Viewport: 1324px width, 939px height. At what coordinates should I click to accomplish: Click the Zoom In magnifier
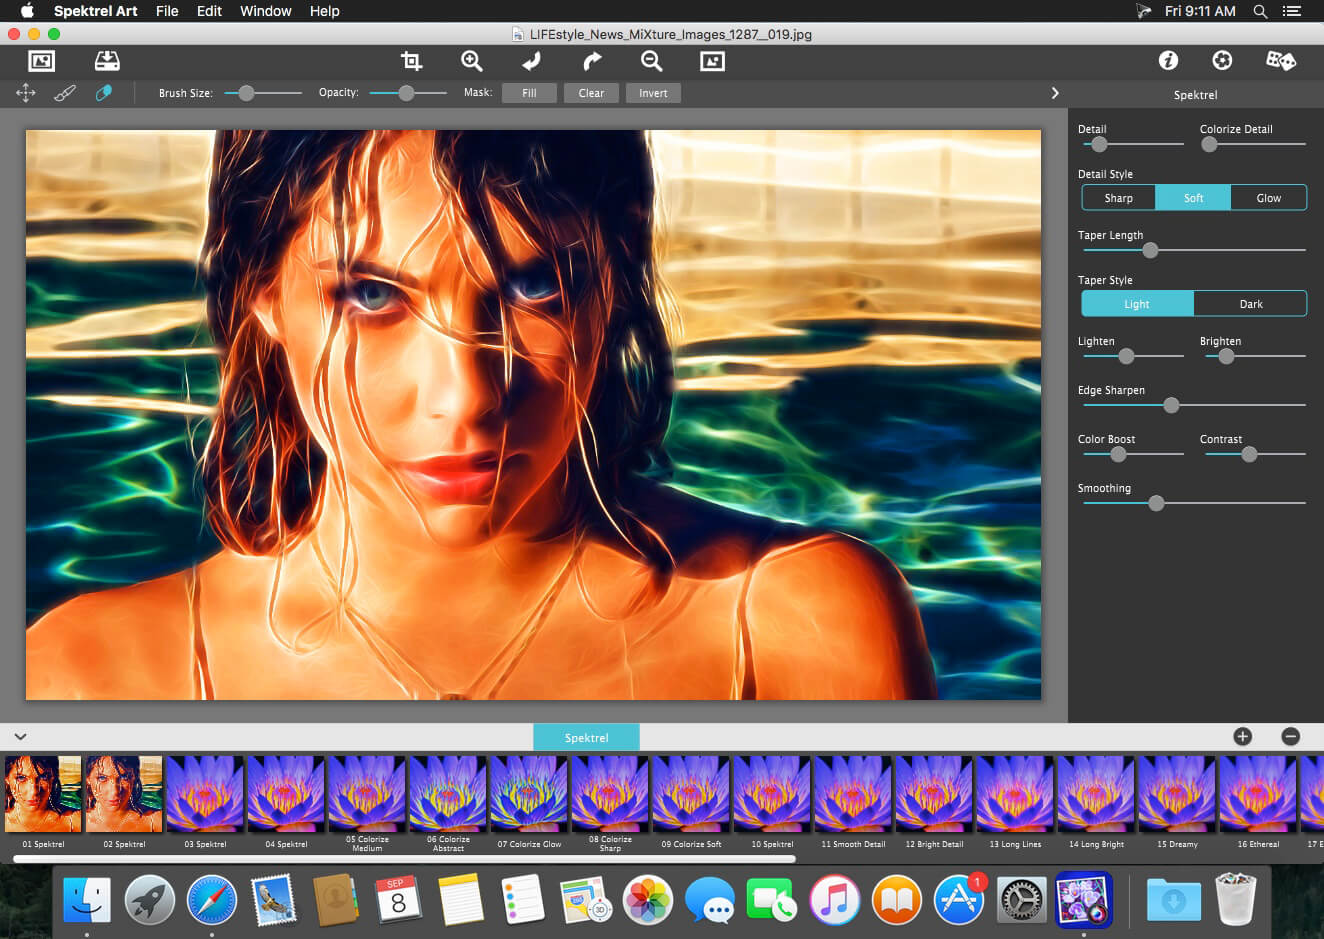(471, 61)
